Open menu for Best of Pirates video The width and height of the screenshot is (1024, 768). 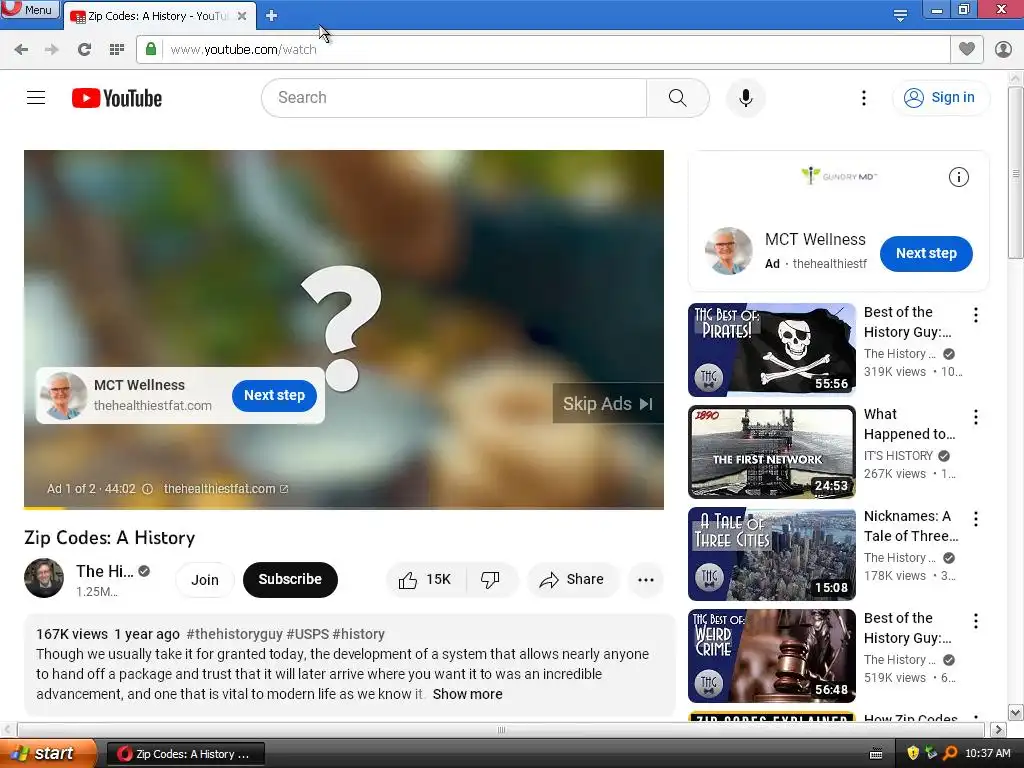pyautogui.click(x=976, y=315)
